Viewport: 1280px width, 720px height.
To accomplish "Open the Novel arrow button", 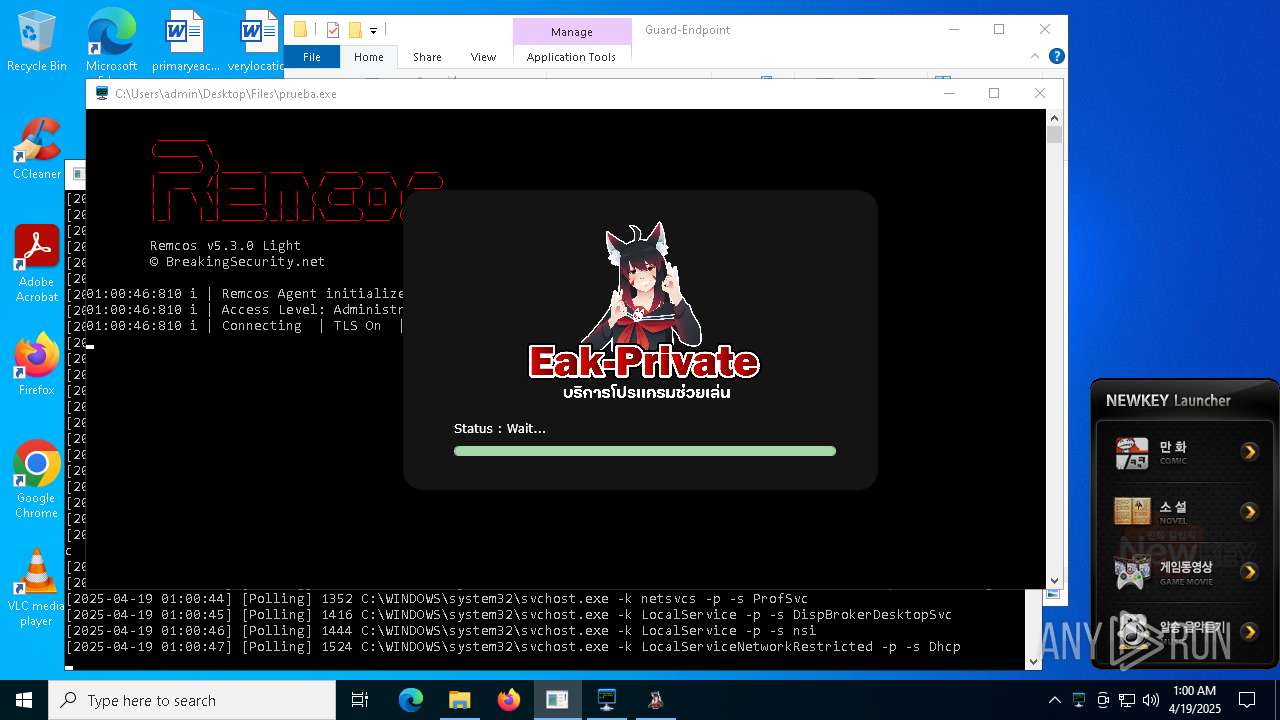I will [x=1250, y=512].
